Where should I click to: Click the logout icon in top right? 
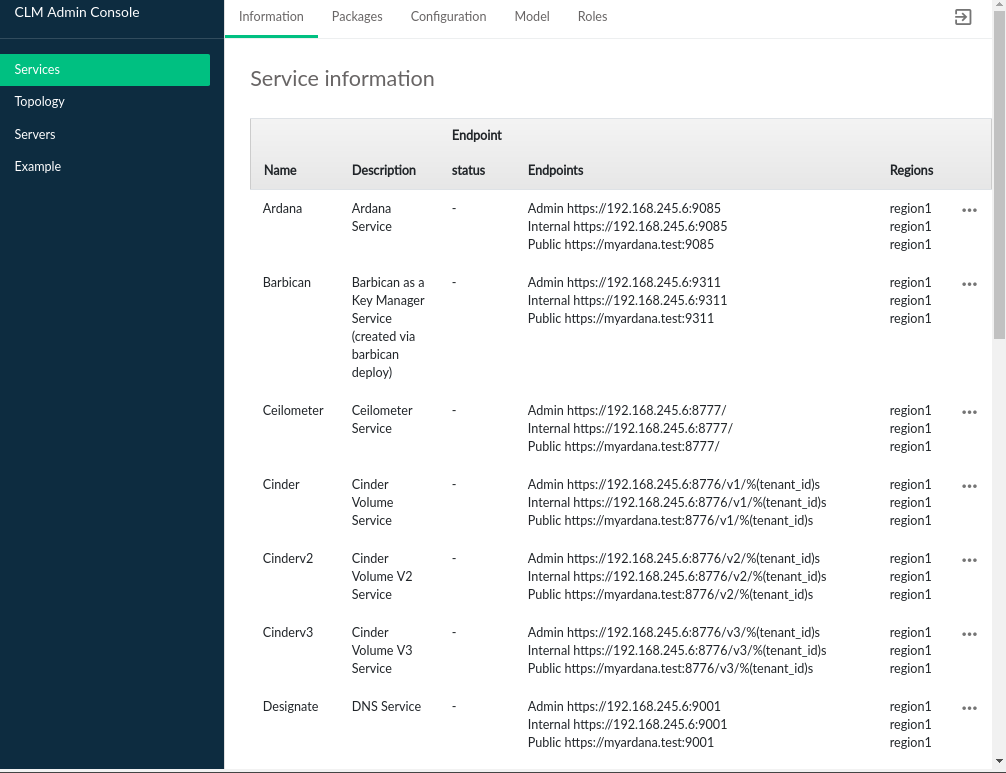(962, 17)
